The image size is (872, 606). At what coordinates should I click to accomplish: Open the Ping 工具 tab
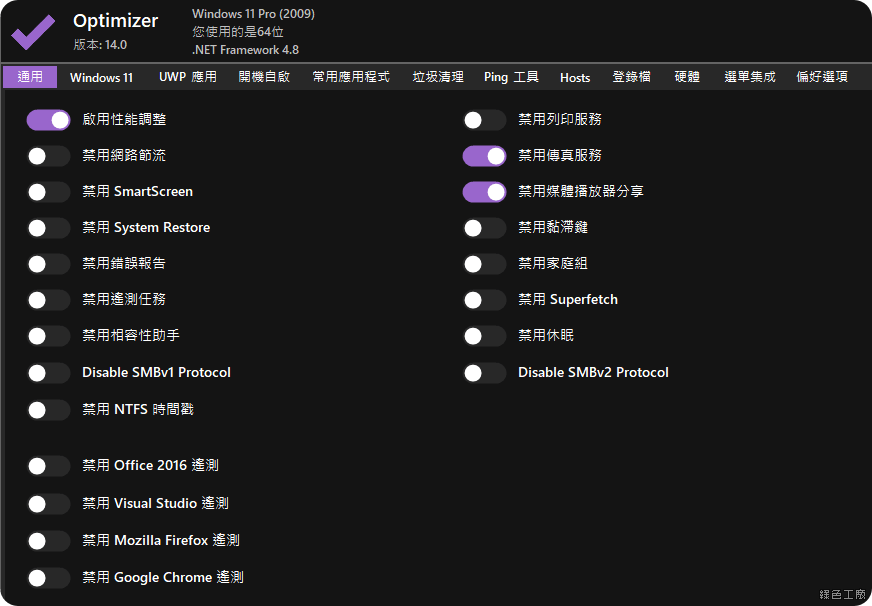(511, 77)
